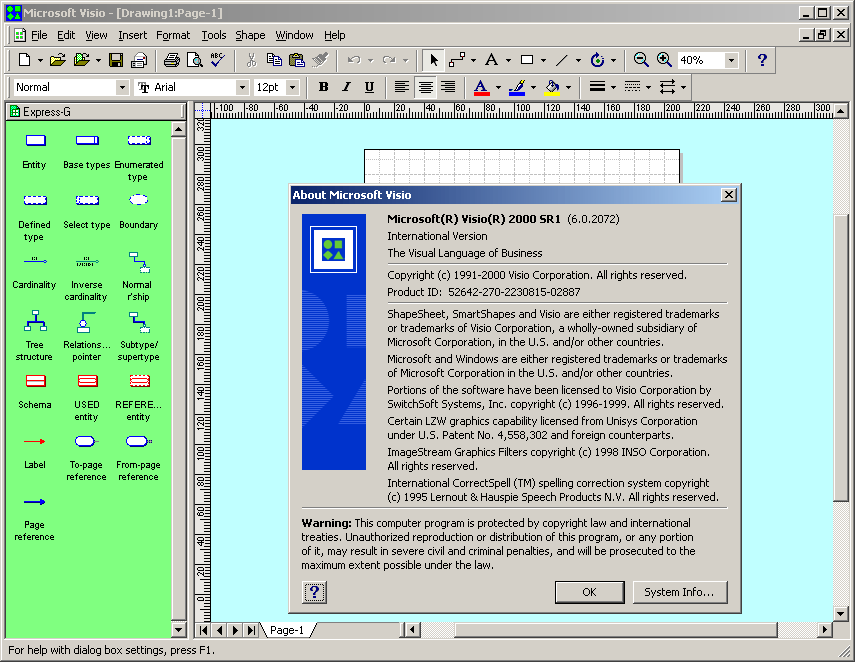Run the Spelling check icon
Screen dimensions: 855x662
(x=218, y=60)
